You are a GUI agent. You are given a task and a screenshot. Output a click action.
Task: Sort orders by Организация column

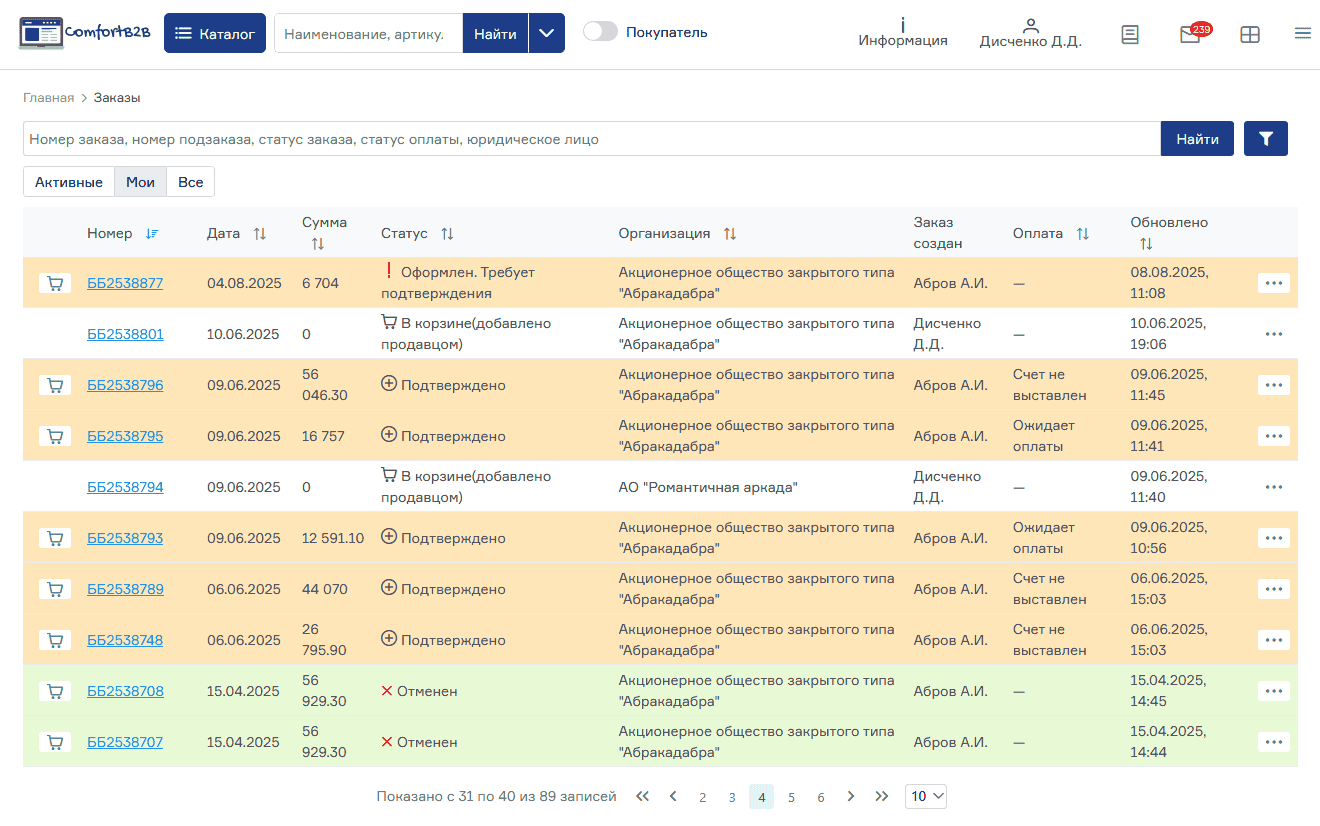tap(730, 233)
